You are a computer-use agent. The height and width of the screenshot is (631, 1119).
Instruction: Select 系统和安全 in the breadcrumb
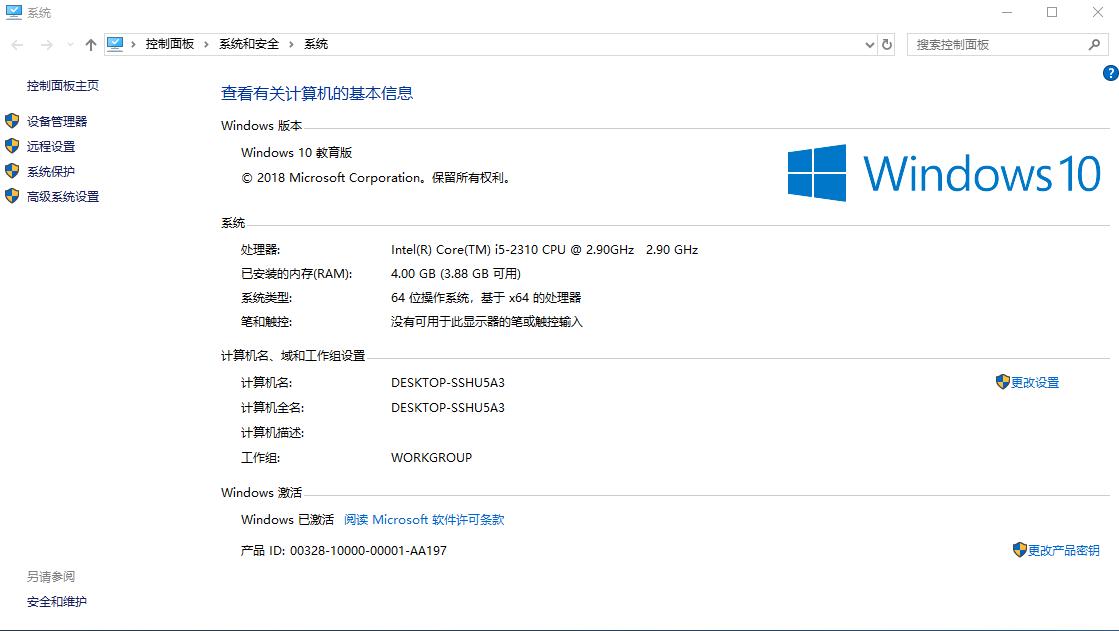249,44
